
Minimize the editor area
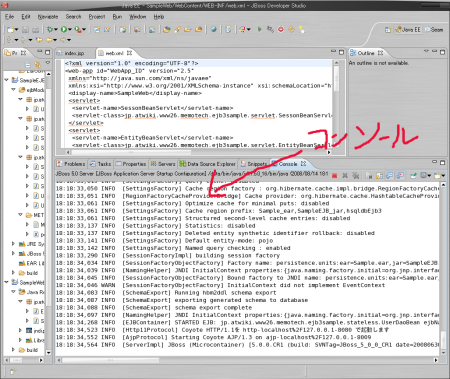(333, 52)
